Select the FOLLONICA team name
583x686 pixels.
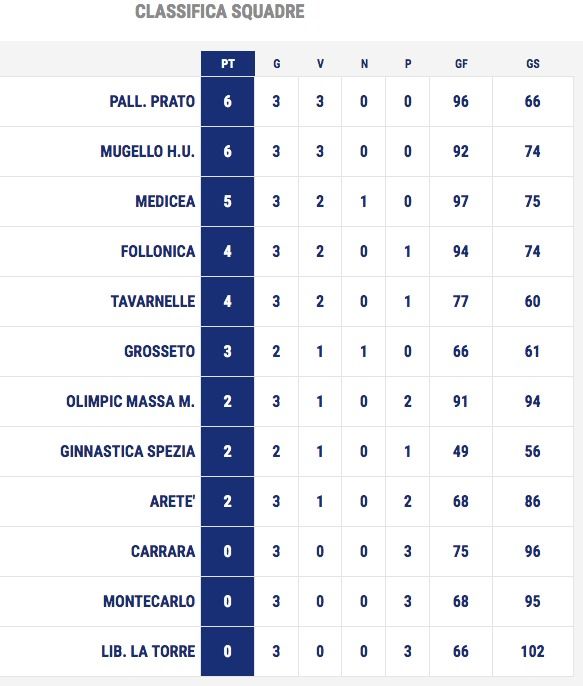tap(158, 252)
